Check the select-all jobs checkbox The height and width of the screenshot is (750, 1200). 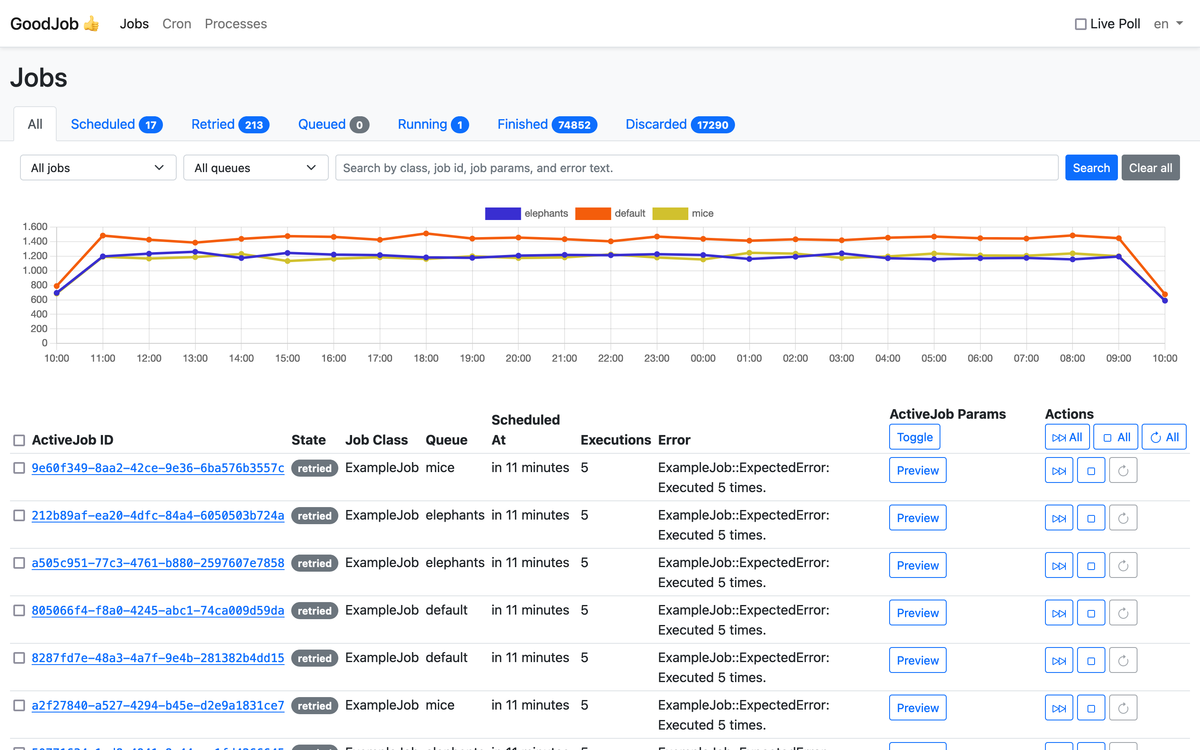17,439
